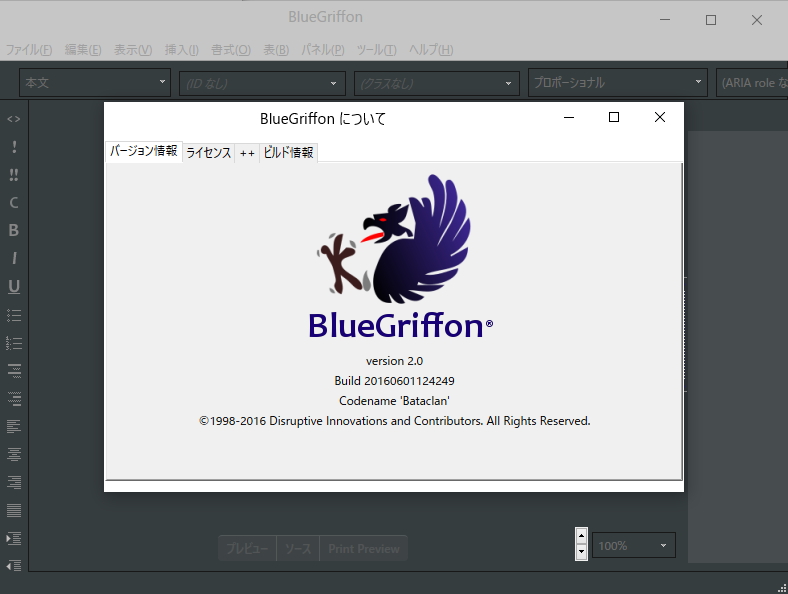This screenshot has width=788, height=594.
Task: Click the 'Build 20160601124249' text
Action: point(395,381)
